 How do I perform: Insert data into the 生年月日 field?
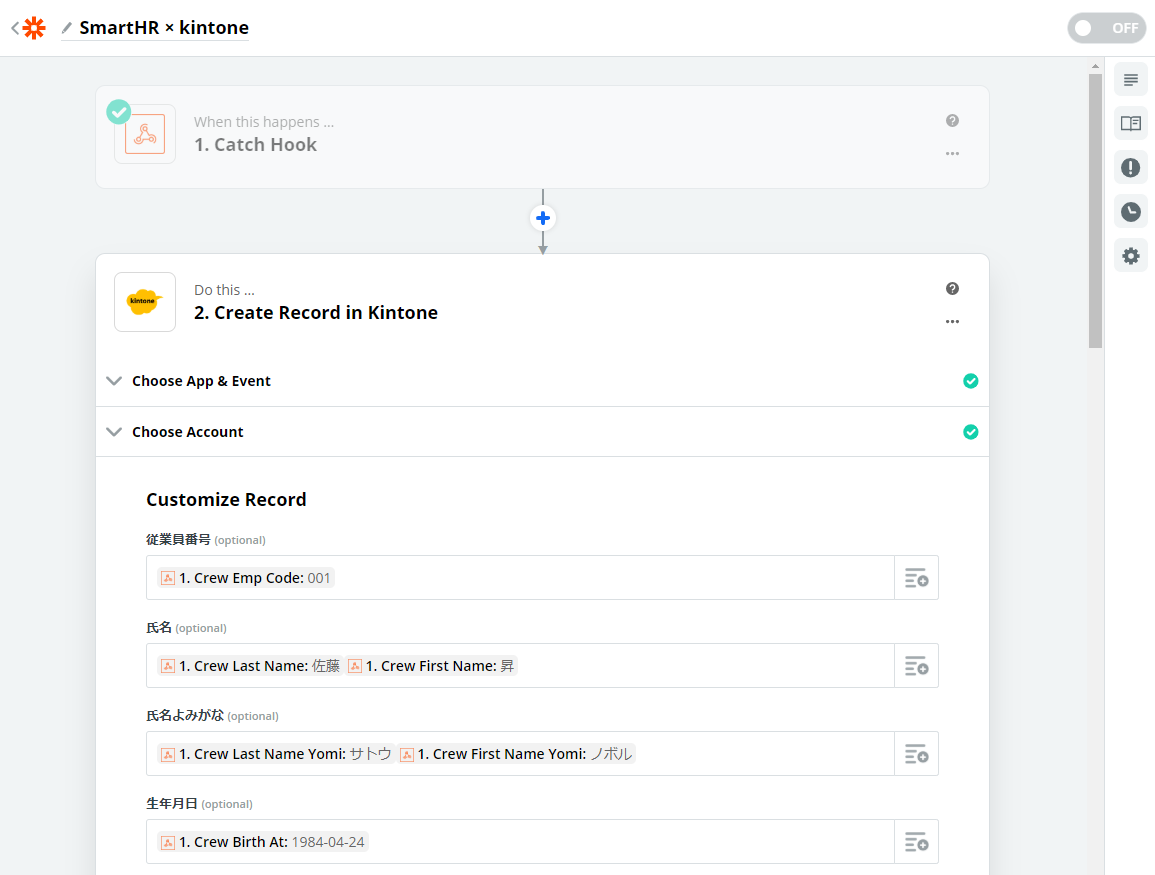[x=916, y=842]
